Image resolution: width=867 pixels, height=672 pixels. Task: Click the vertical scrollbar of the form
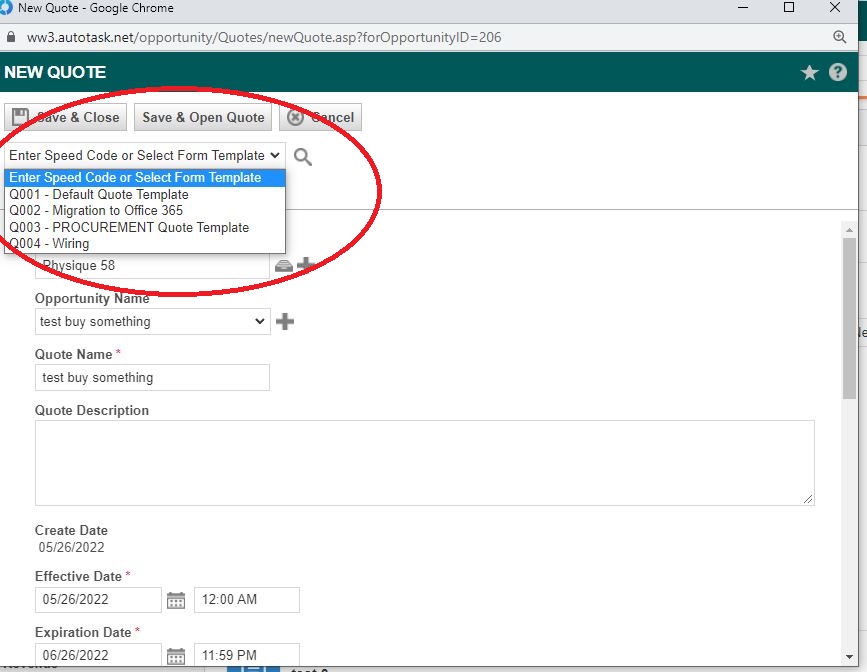pyautogui.click(x=849, y=320)
